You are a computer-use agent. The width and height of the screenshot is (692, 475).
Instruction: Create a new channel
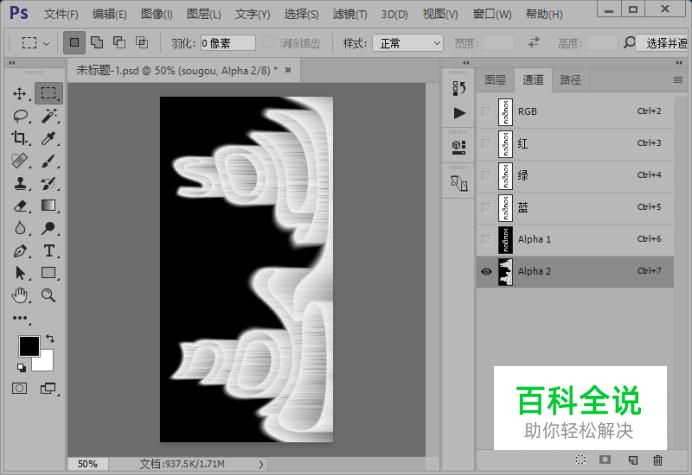coord(633,460)
